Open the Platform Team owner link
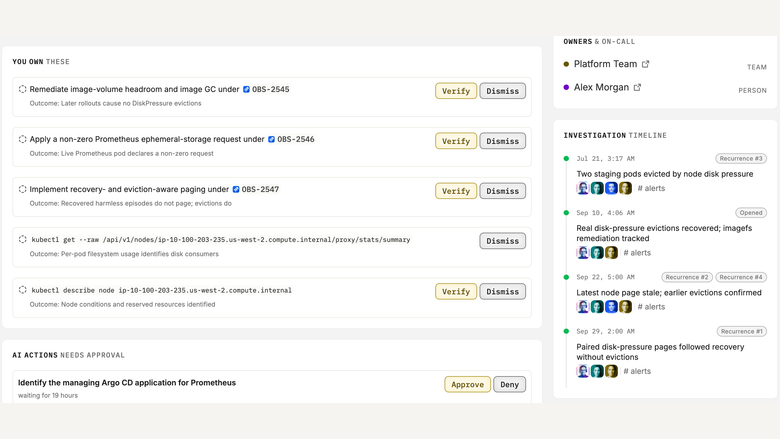Image resolution: width=780 pixels, height=439 pixels. (x=605, y=64)
